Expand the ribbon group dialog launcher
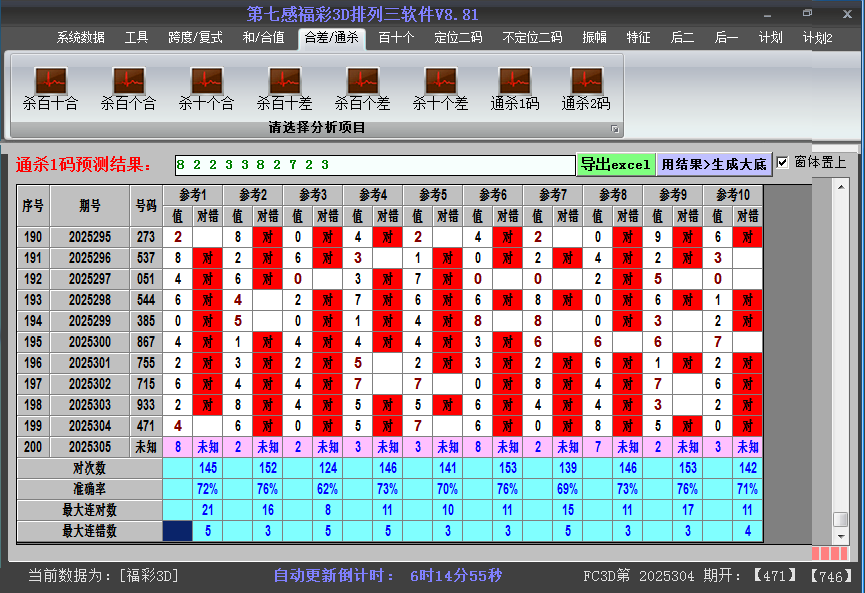 [615, 129]
